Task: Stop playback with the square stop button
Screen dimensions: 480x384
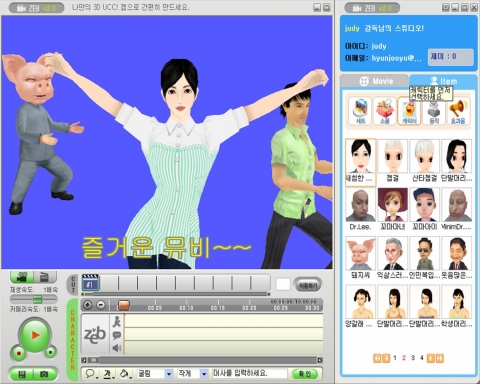Action: 50,352
